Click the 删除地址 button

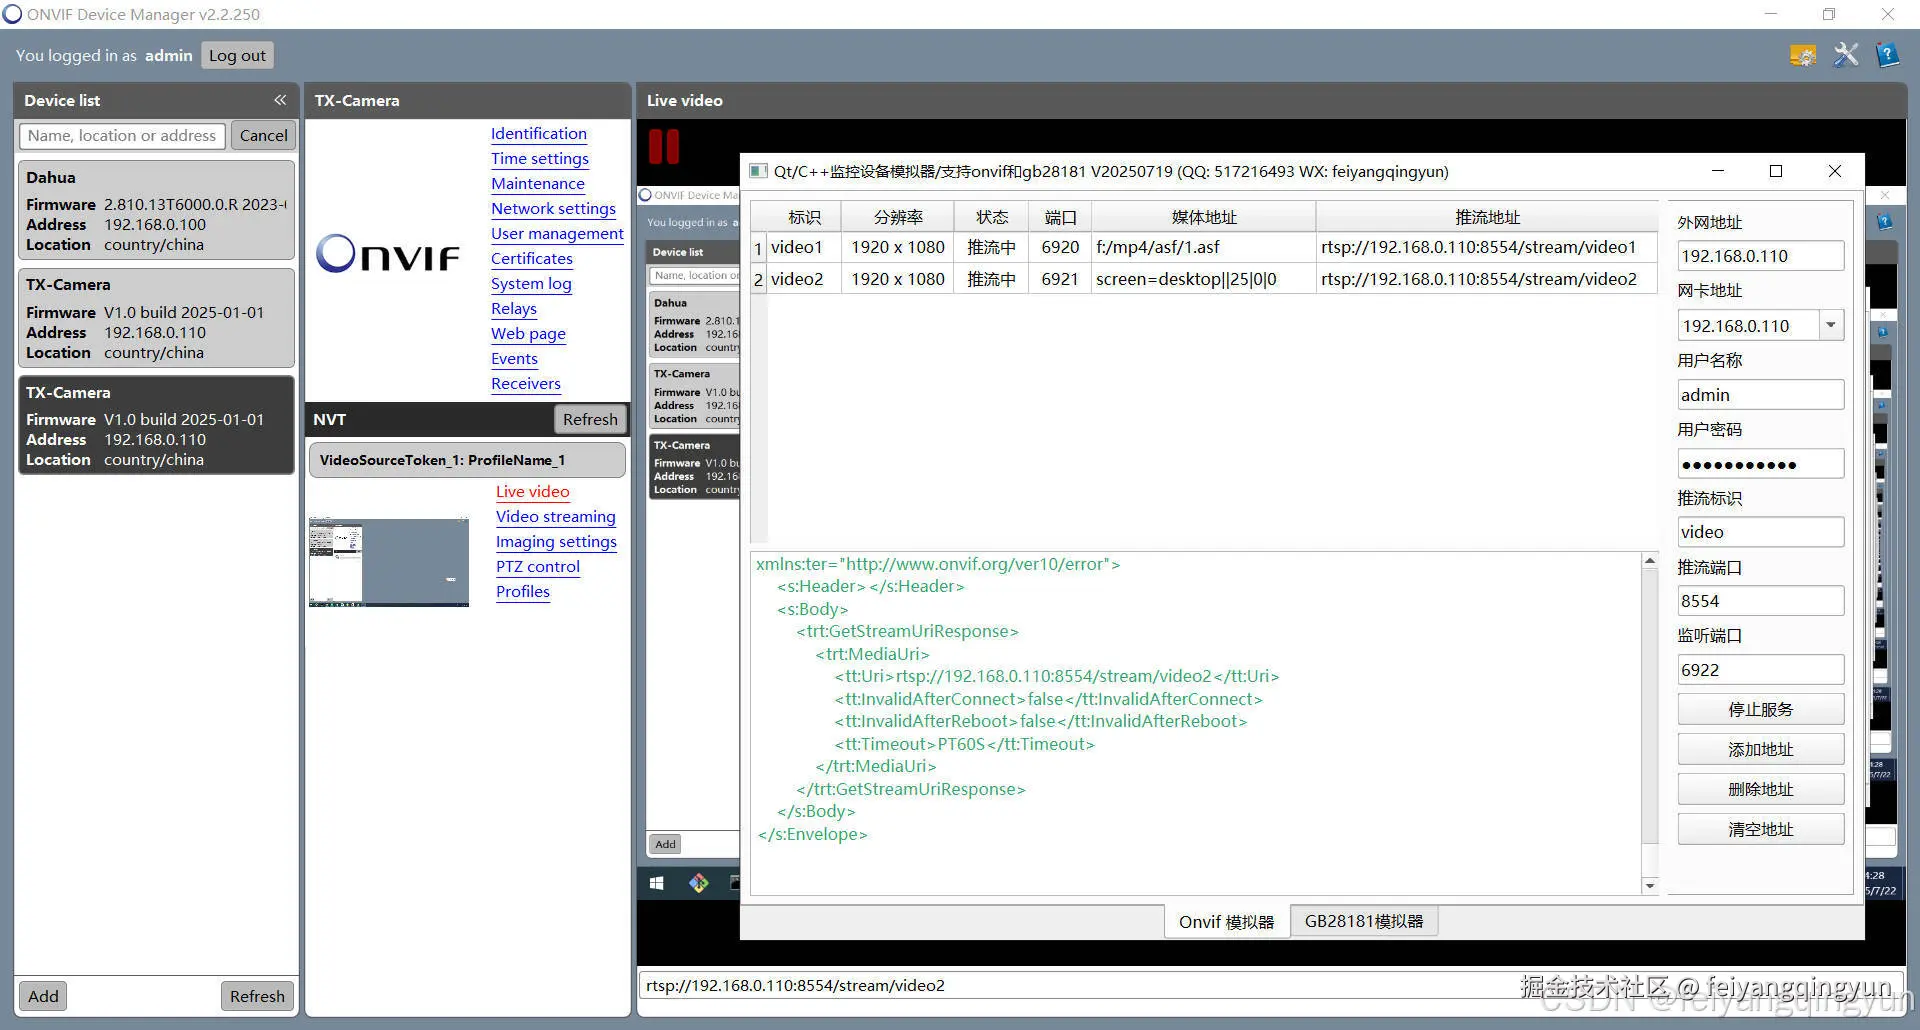1760,790
